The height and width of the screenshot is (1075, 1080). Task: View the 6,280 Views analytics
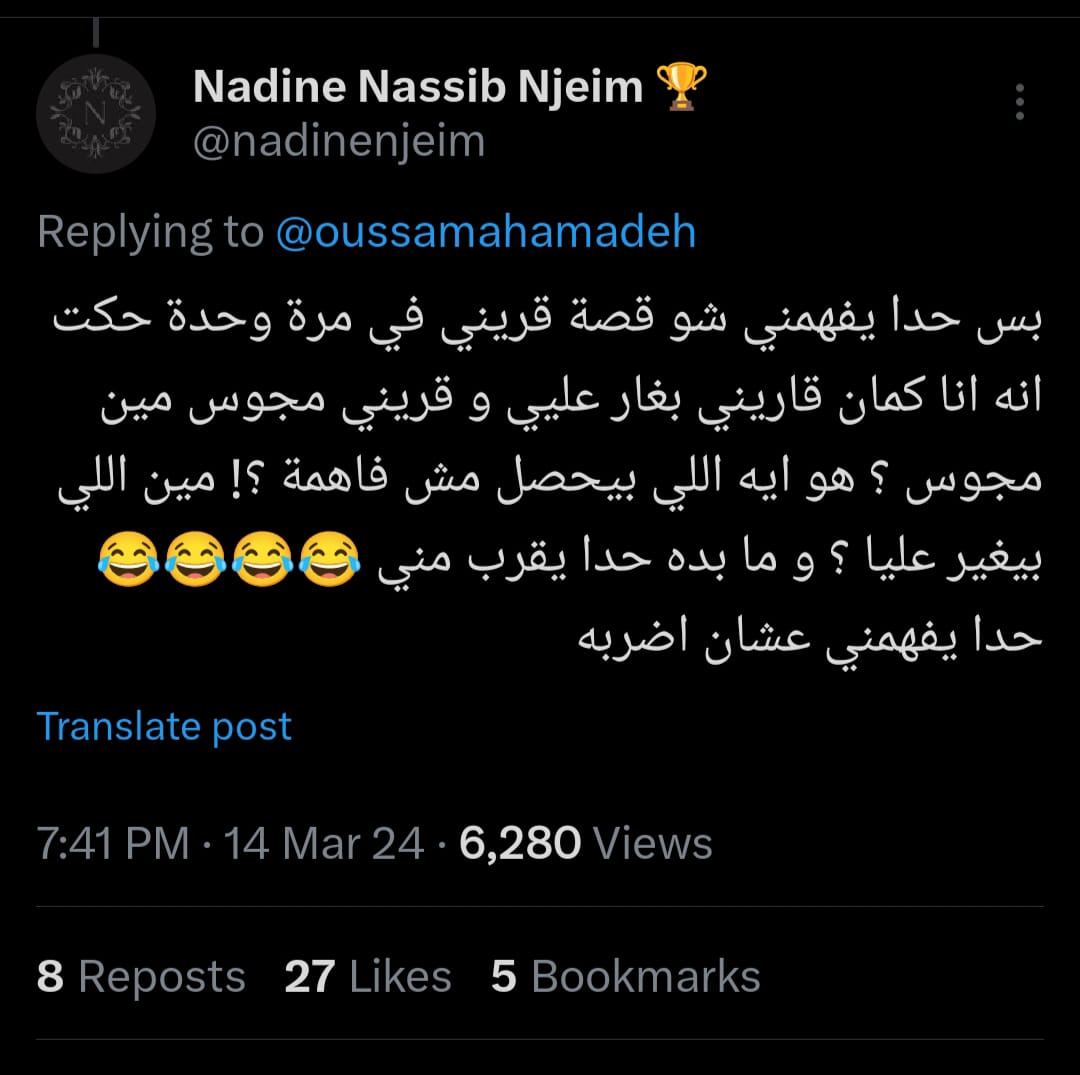click(586, 844)
